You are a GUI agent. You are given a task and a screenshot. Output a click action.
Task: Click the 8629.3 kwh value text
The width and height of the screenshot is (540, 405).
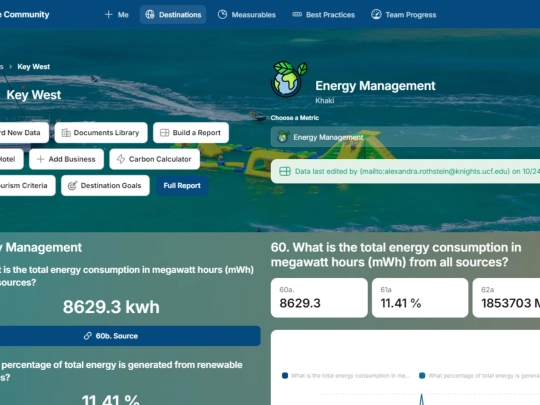pyautogui.click(x=111, y=307)
